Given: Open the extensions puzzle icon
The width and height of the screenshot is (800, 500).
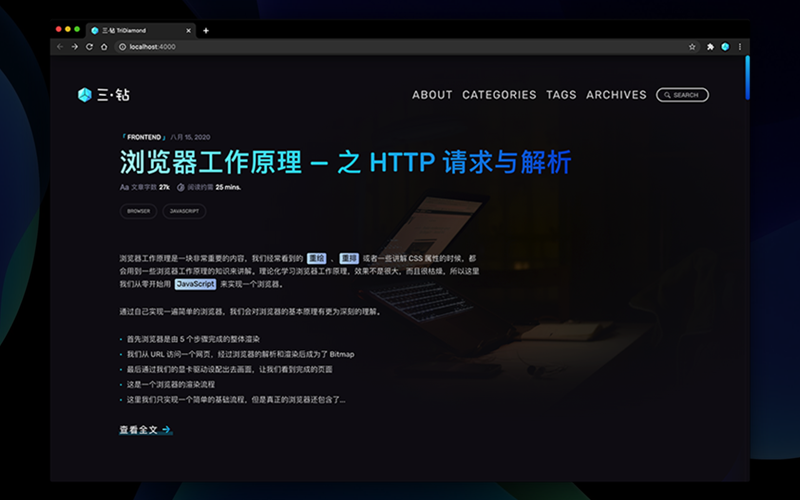Looking at the screenshot, I should [710, 47].
